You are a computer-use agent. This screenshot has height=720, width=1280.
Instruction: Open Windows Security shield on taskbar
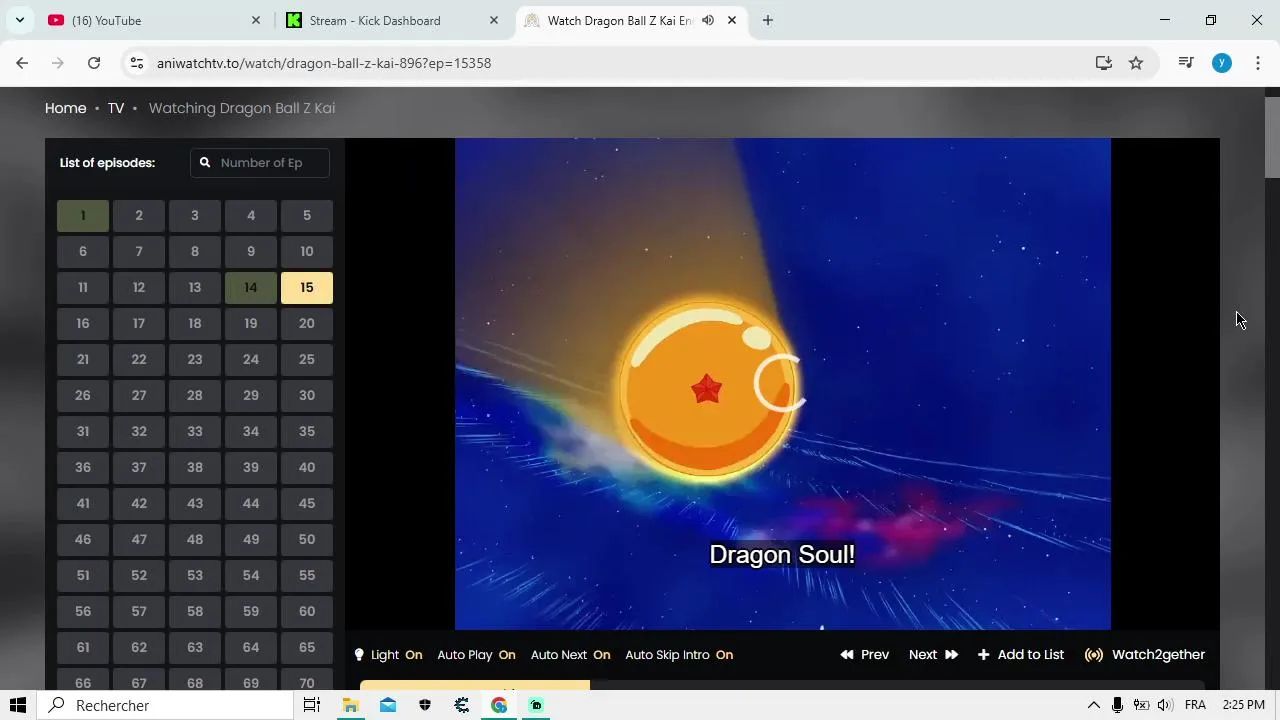[x=425, y=705]
